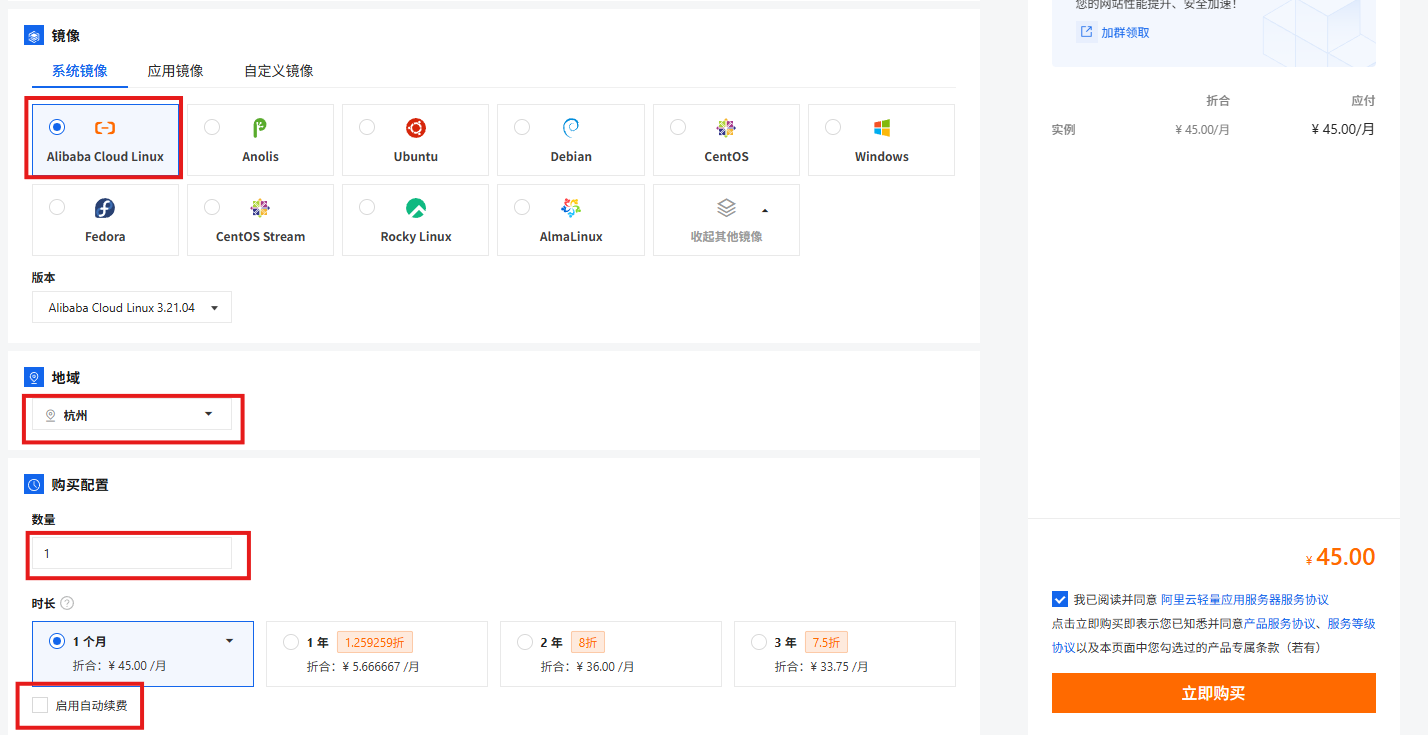Select the CentOS Stream radio button
Image resolution: width=1428 pixels, height=735 pixels.
click(x=212, y=207)
